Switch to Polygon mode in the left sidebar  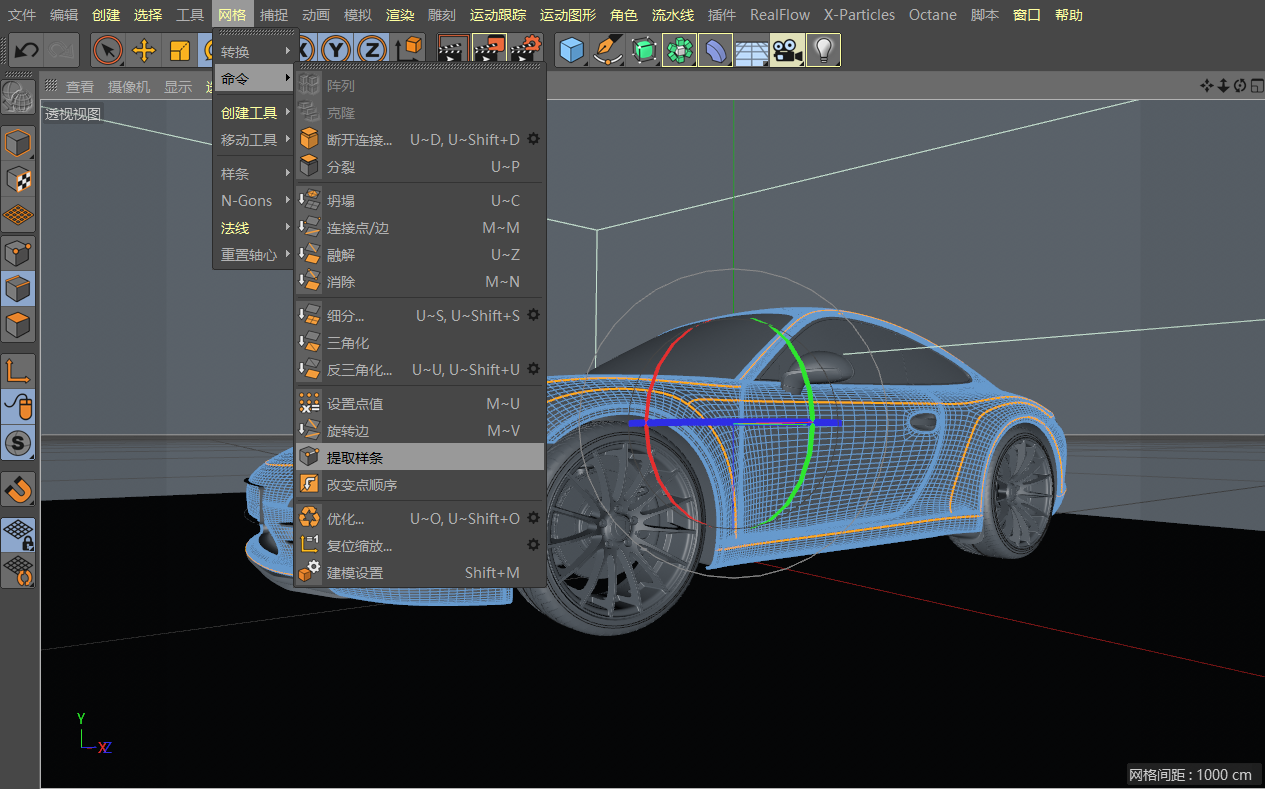click(18, 325)
